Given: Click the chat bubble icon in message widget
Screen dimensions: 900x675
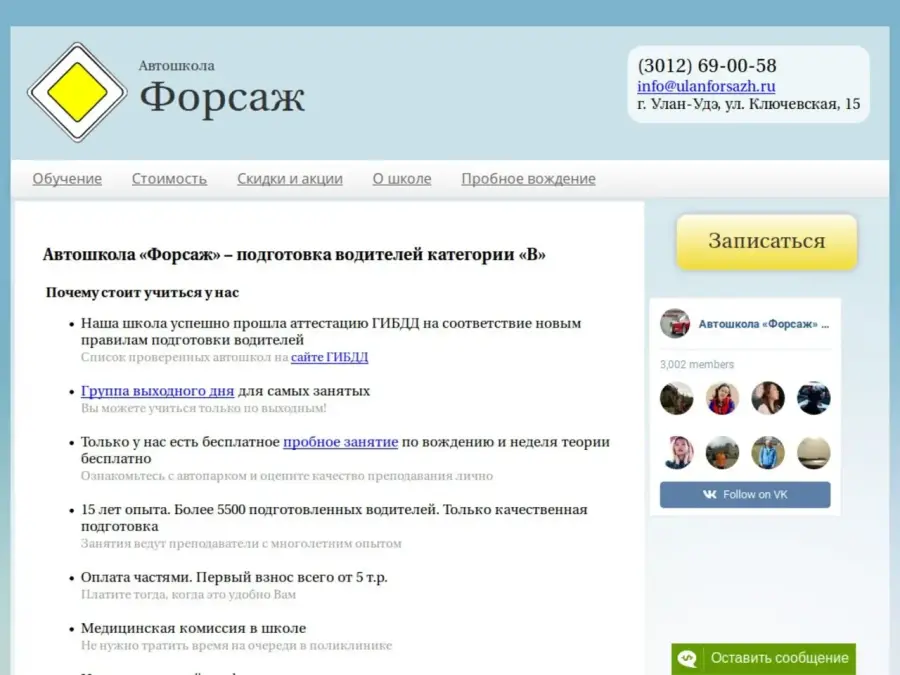Looking at the screenshot, I should [688, 658].
